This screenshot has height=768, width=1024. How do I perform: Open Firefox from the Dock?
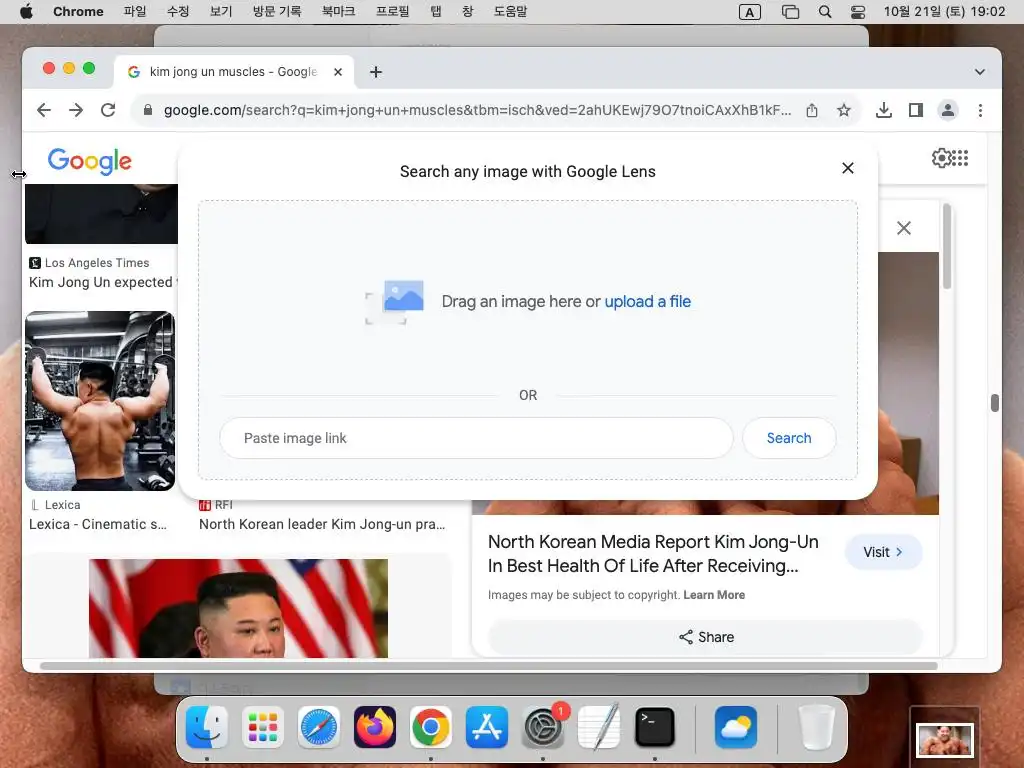pos(375,727)
